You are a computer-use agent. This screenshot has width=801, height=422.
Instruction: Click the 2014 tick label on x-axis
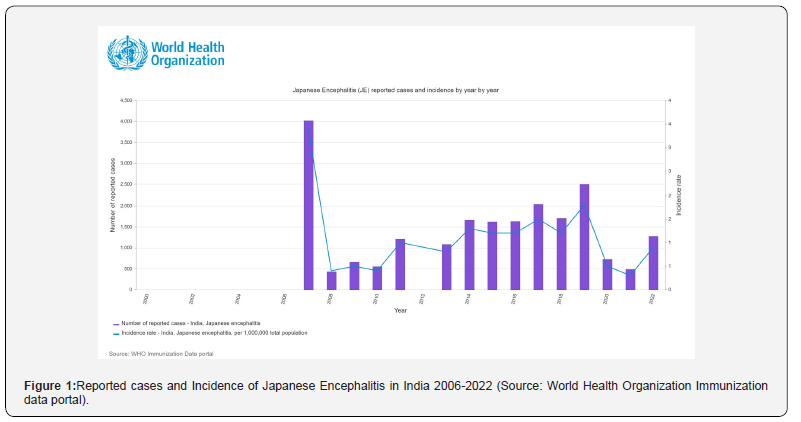tap(468, 299)
